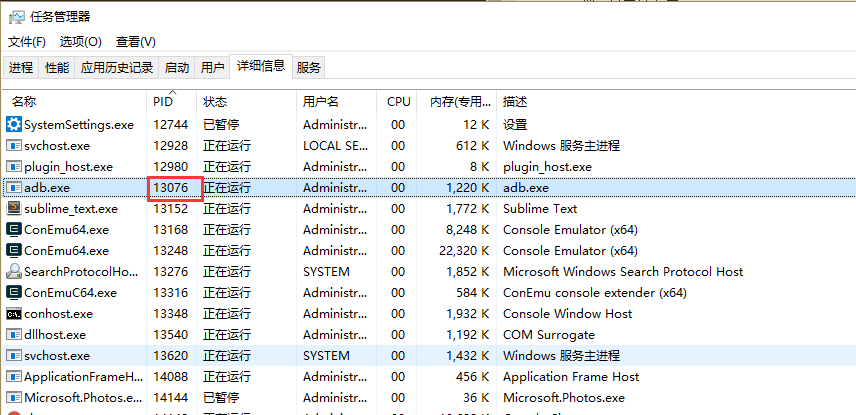
Task: Click memory value 22,320 K
Action: [464, 251]
